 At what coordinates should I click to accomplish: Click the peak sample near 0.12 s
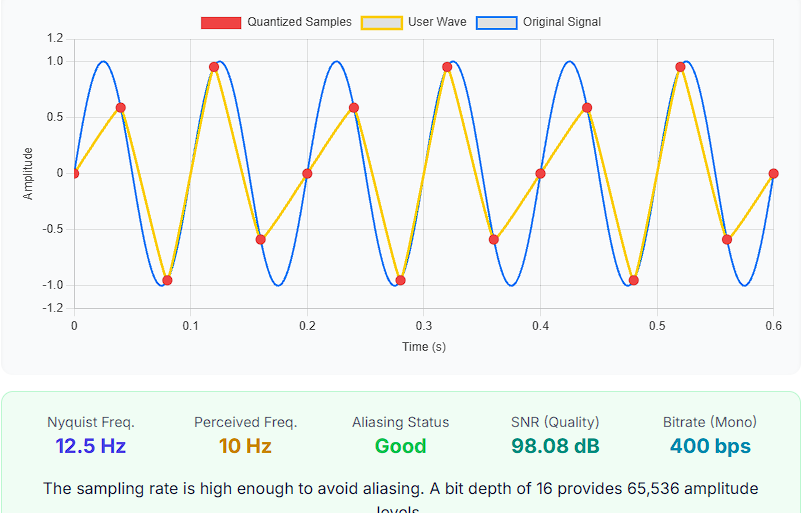(214, 67)
